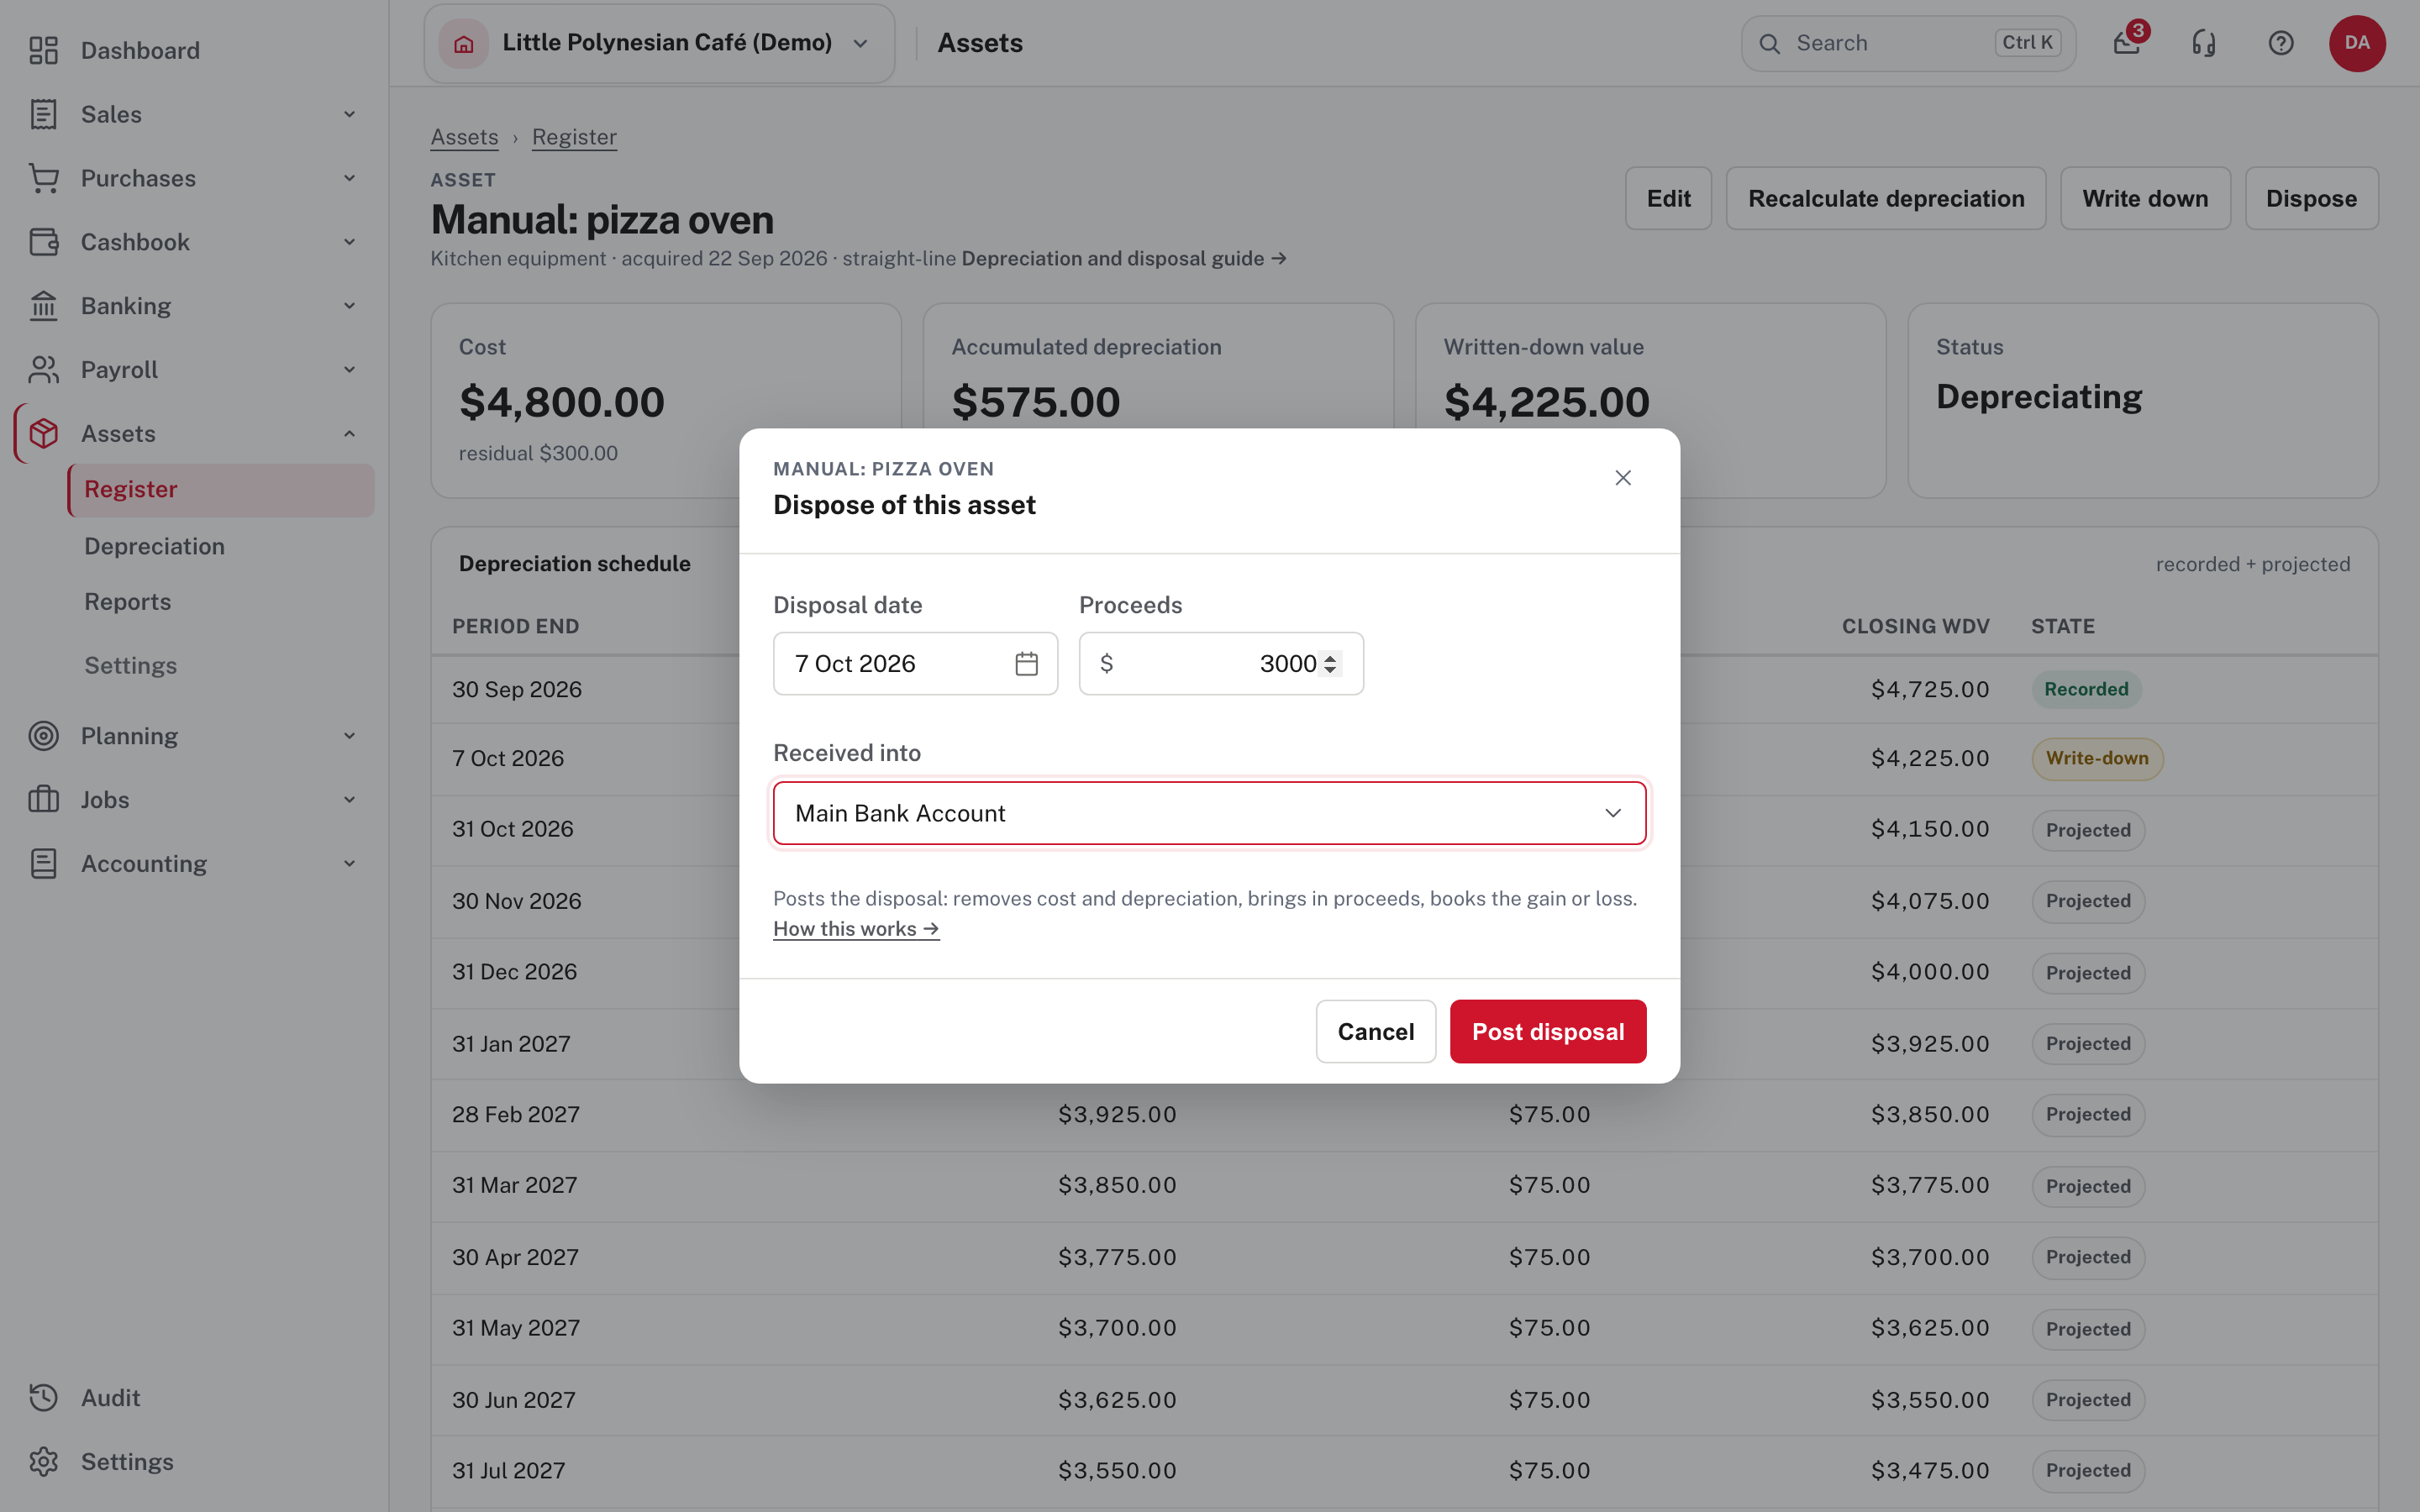Click the Proceeds amount stepper arrows
This screenshot has height=1512, width=2420.
click(x=1330, y=664)
